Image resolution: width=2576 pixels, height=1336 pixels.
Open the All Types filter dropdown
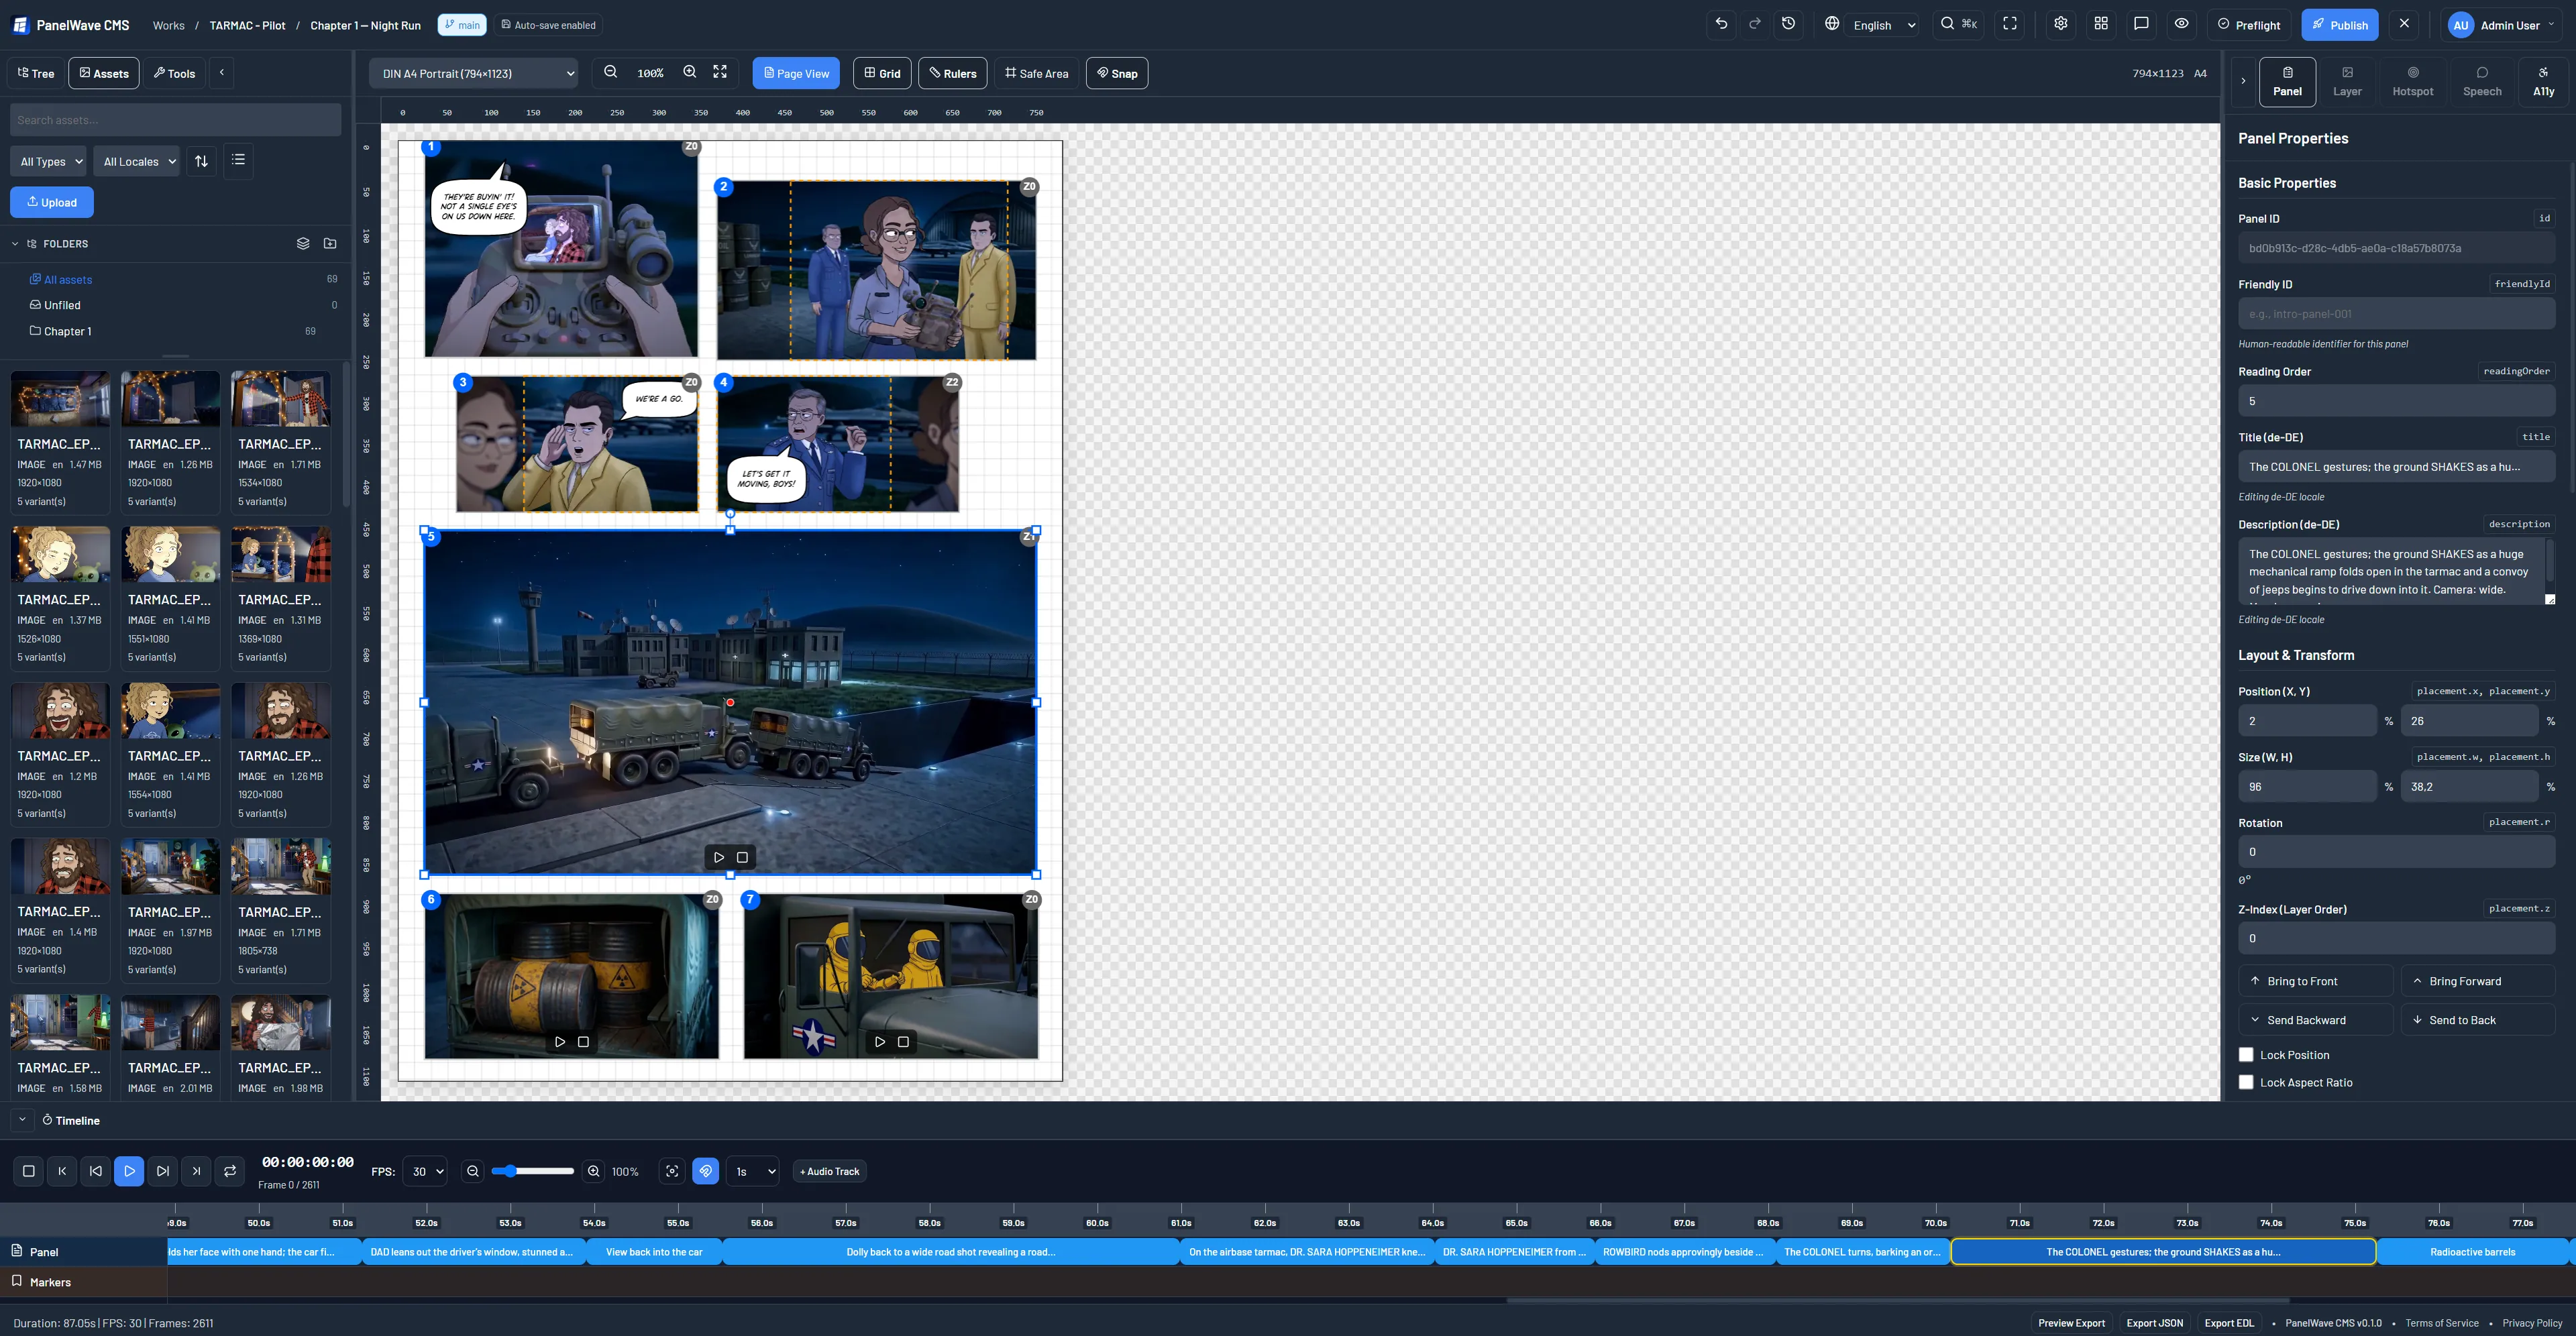[49, 161]
